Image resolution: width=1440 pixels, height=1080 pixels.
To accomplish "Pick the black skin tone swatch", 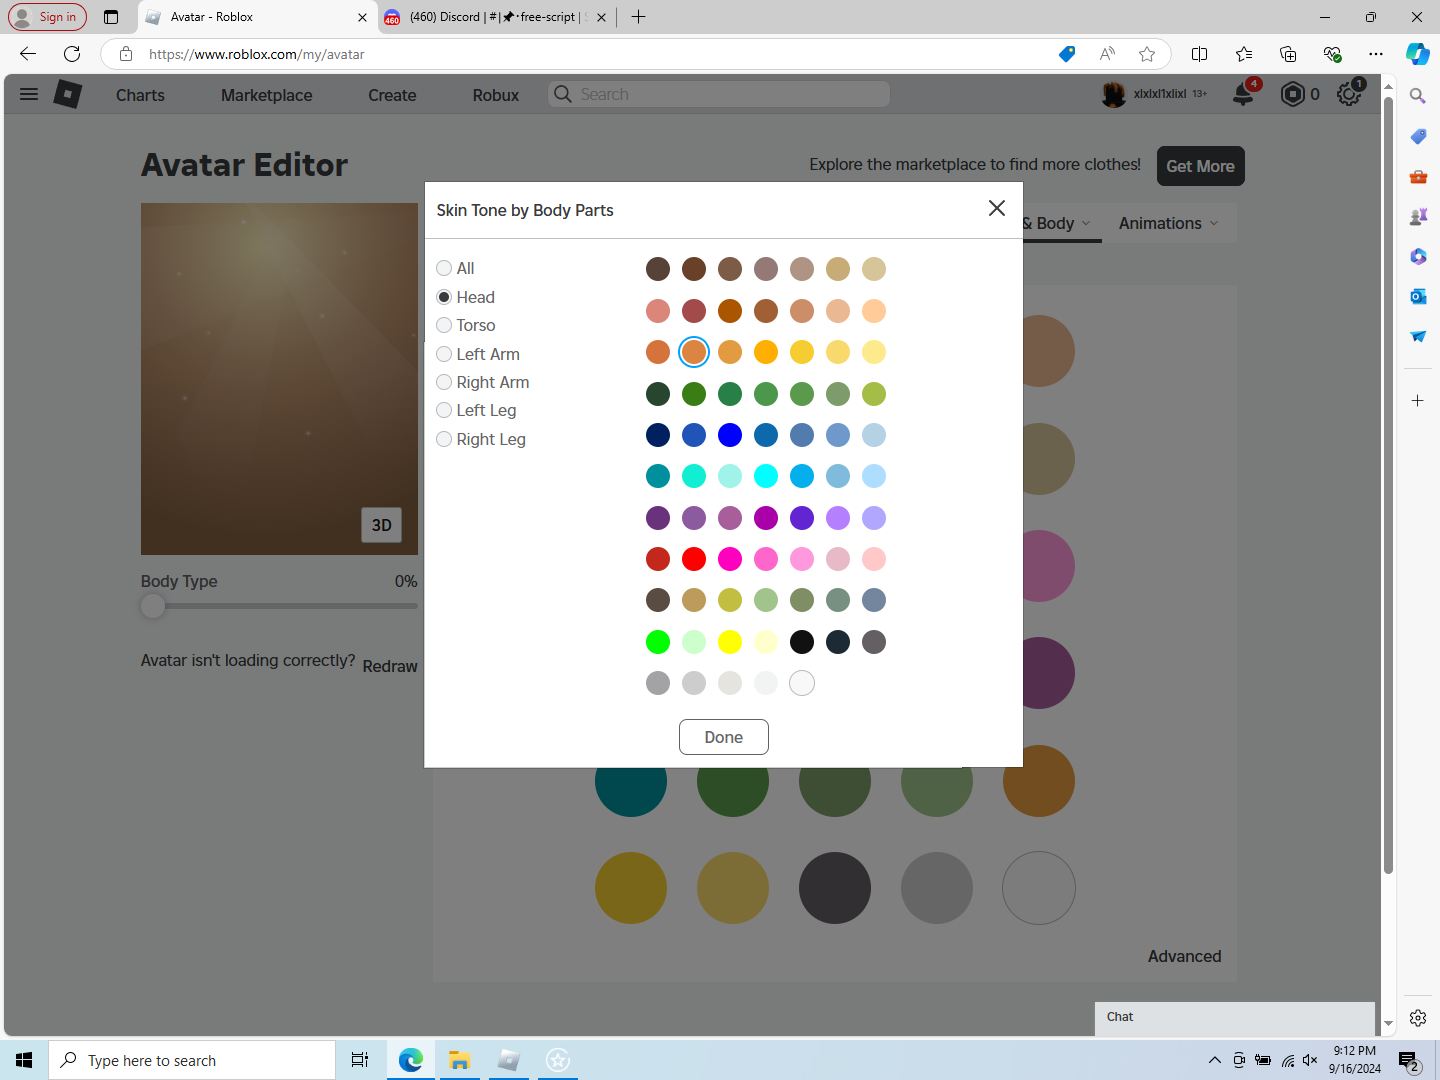I will (x=802, y=642).
